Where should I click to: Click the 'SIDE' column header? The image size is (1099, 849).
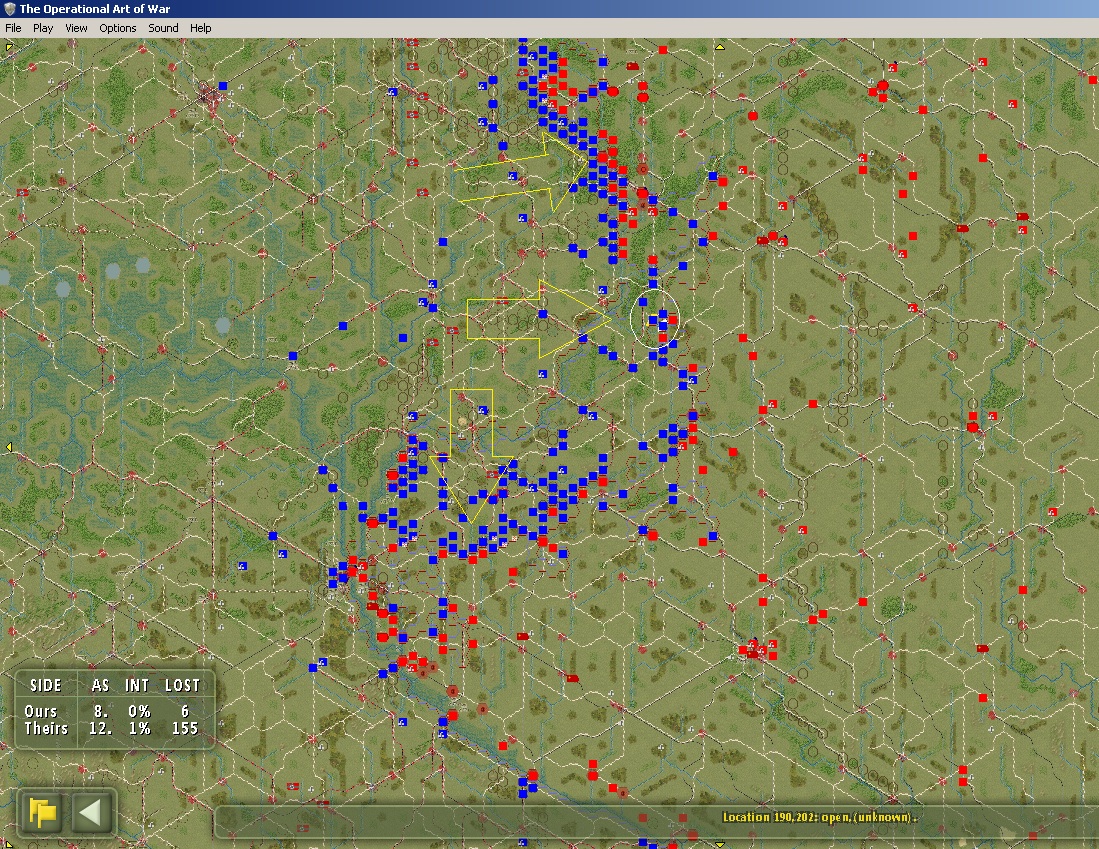tap(46, 685)
